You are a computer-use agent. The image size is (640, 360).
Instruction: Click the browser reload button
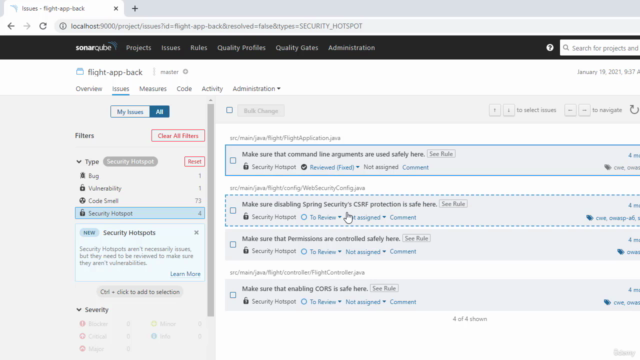point(43,26)
